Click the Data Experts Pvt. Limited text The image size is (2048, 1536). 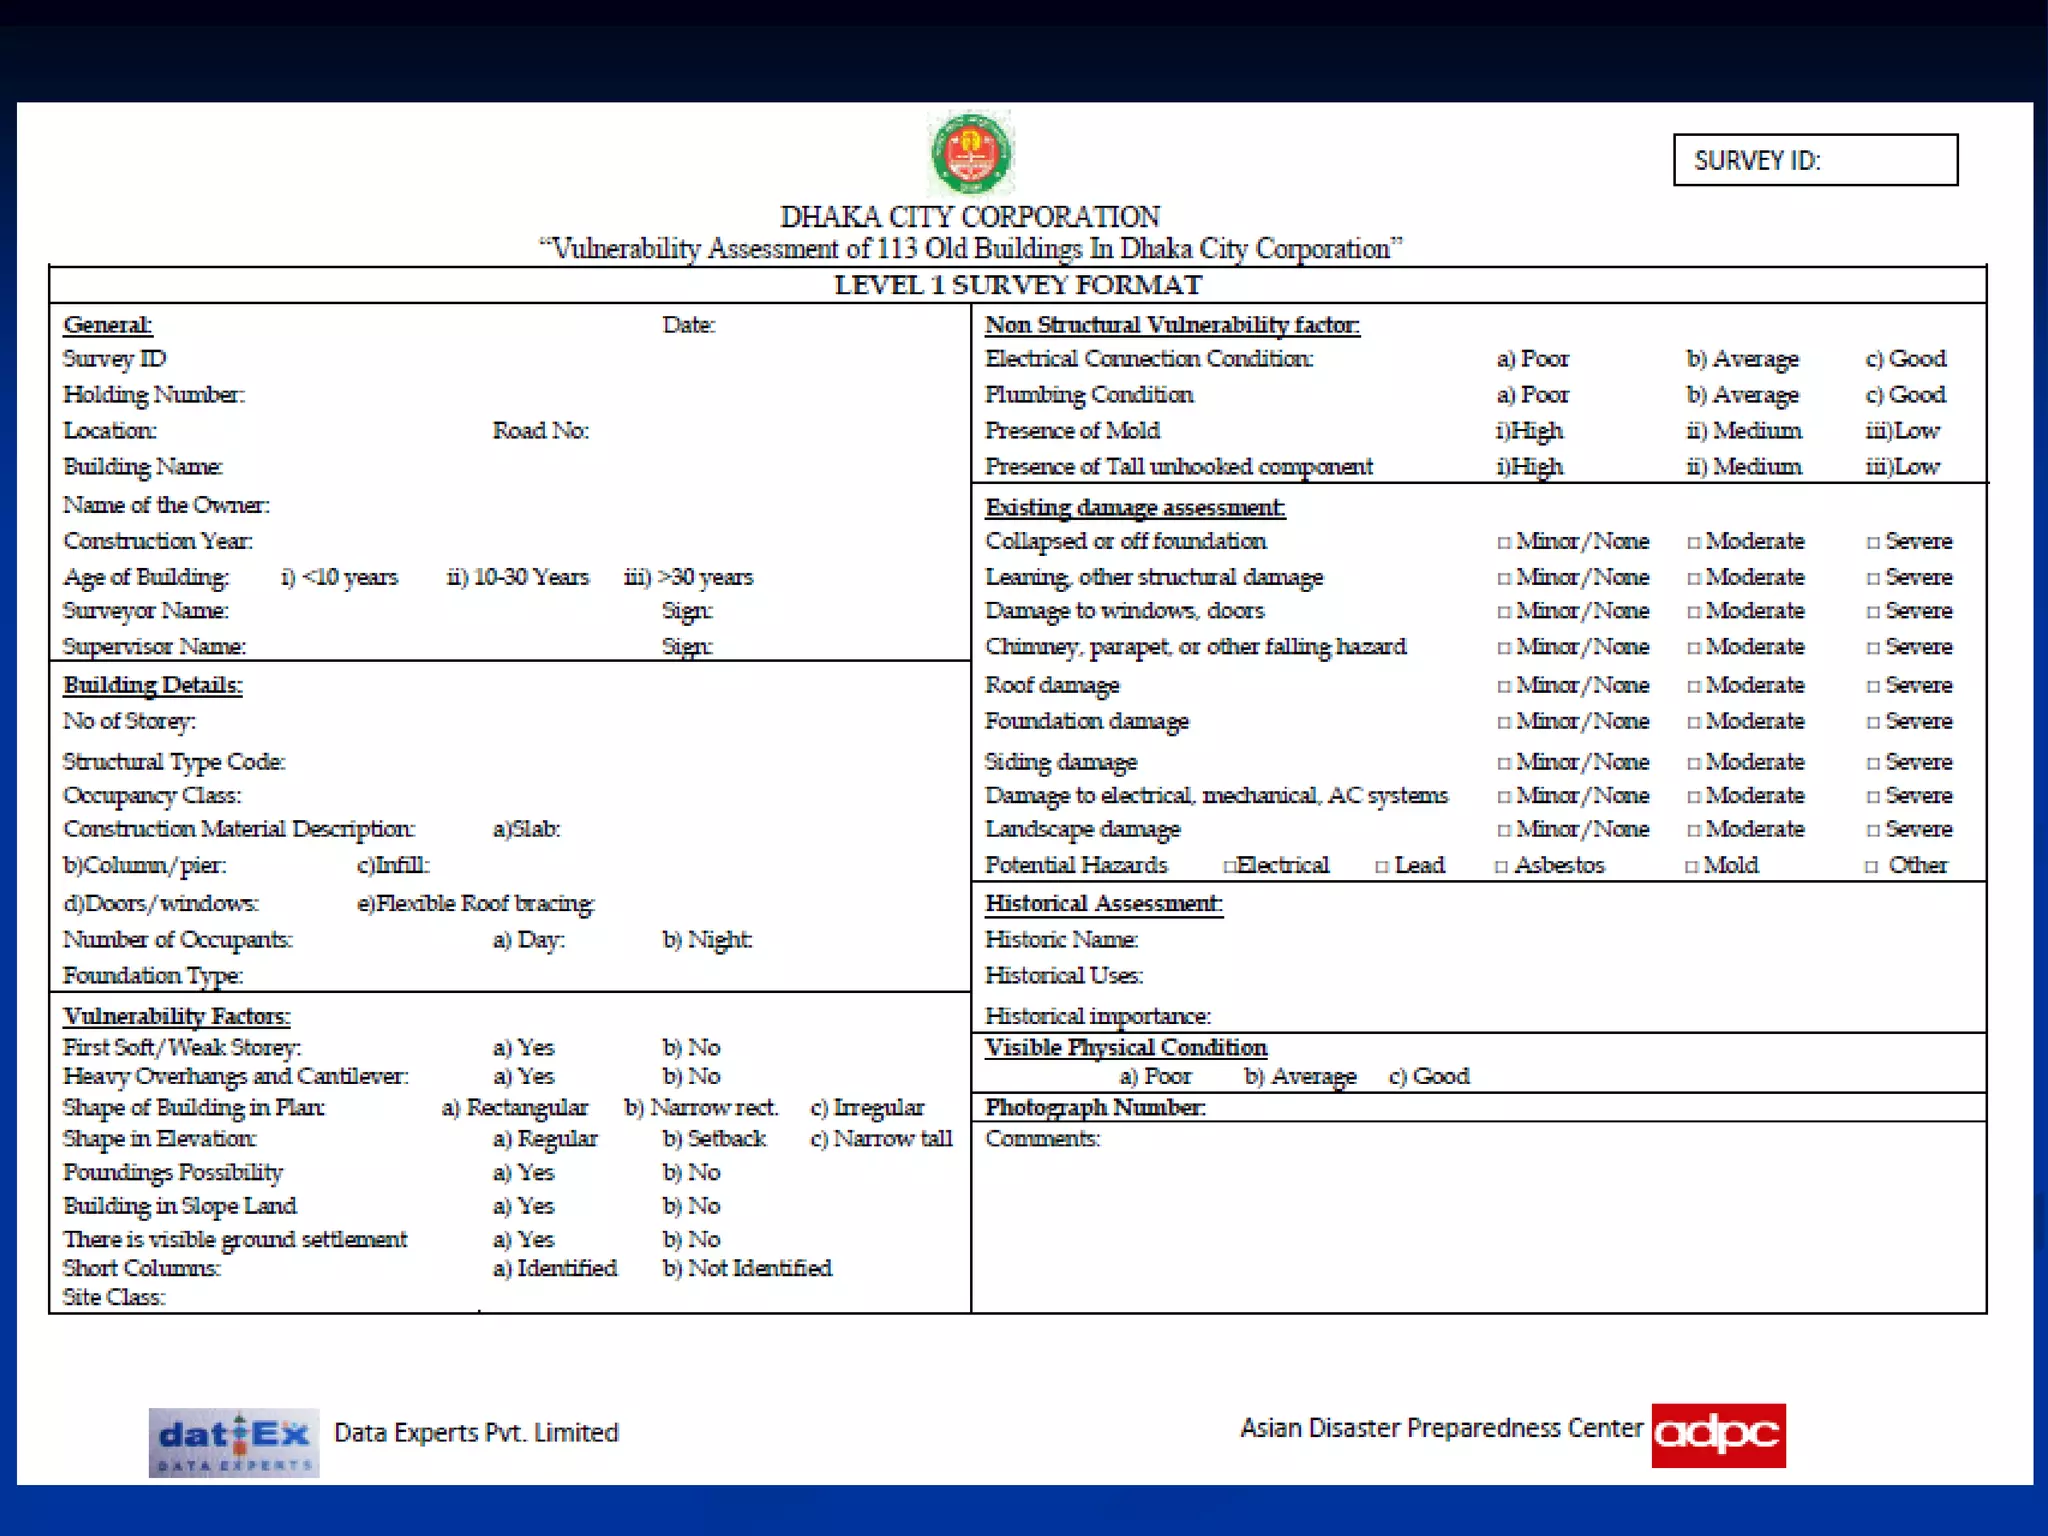tap(476, 1433)
